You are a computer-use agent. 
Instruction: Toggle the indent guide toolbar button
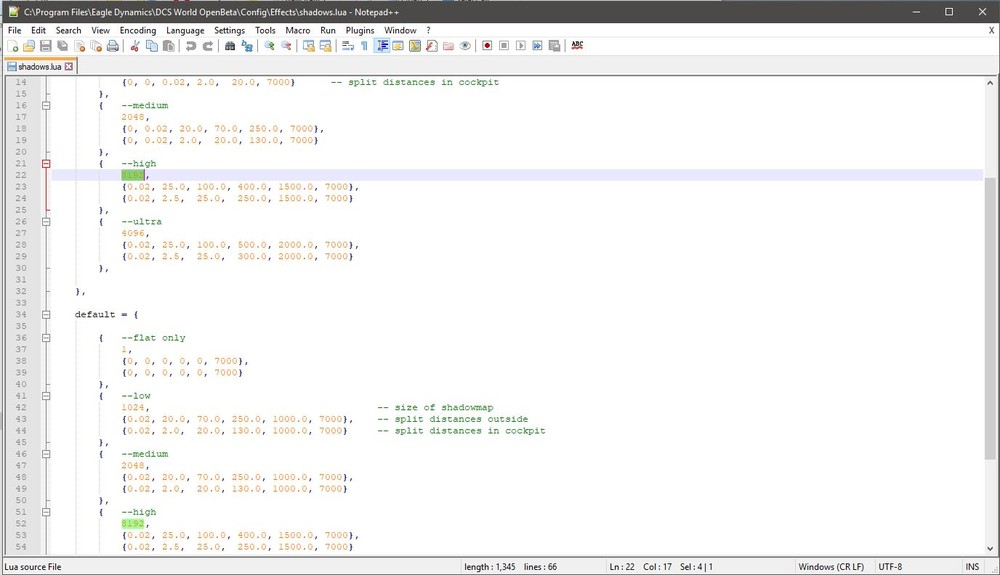click(382, 46)
